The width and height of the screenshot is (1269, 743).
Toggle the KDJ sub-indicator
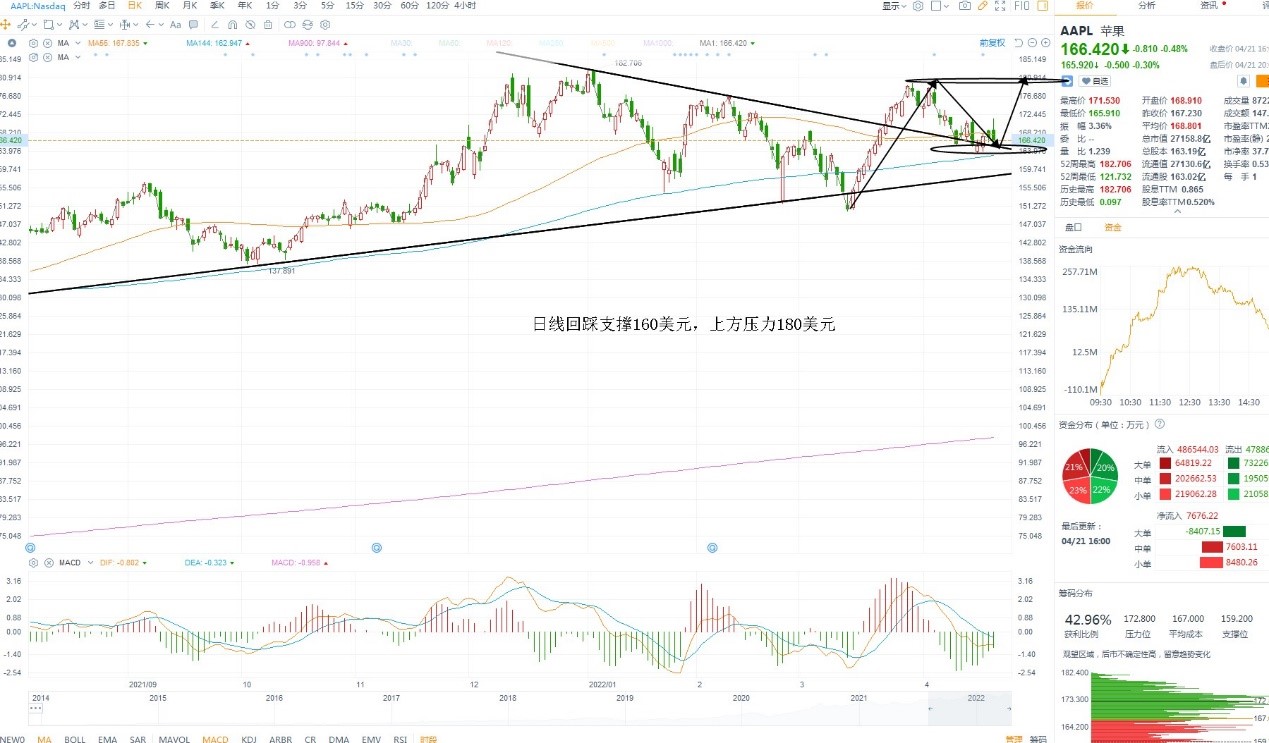[x=249, y=738]
